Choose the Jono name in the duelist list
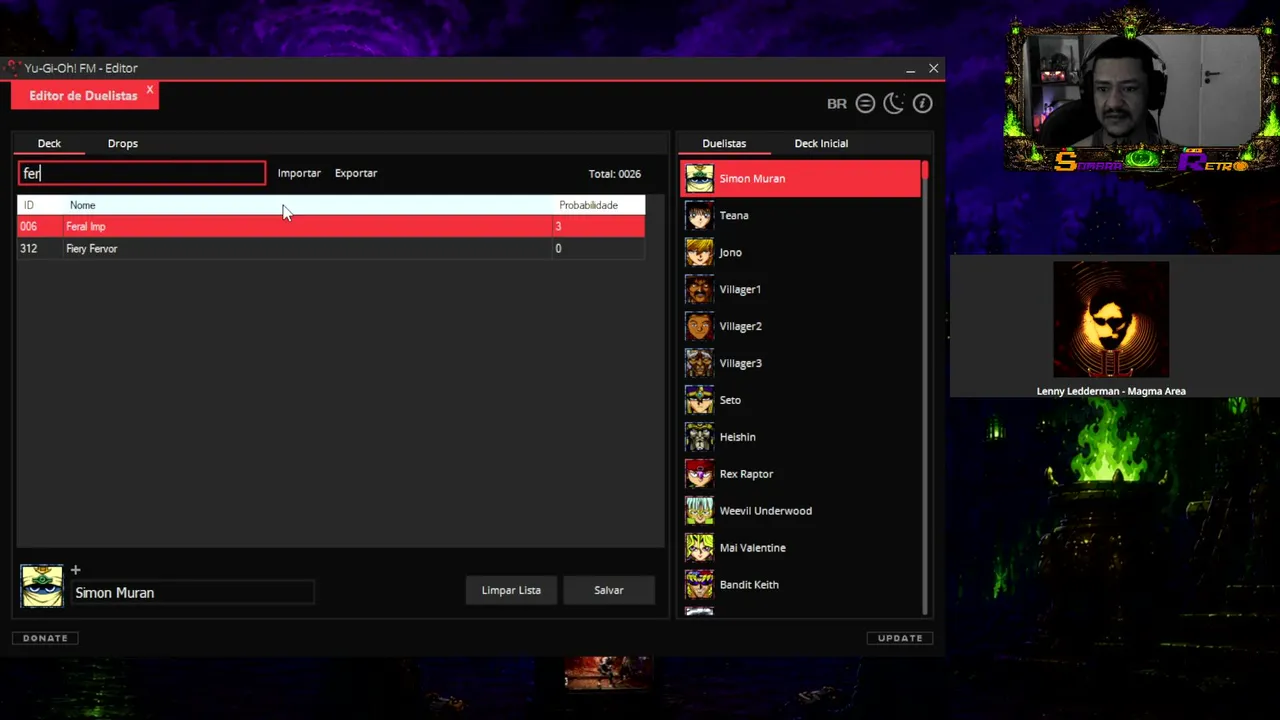Image resolution: width=1280 pixels, height=720 pixels. click(x=730, y=253)
